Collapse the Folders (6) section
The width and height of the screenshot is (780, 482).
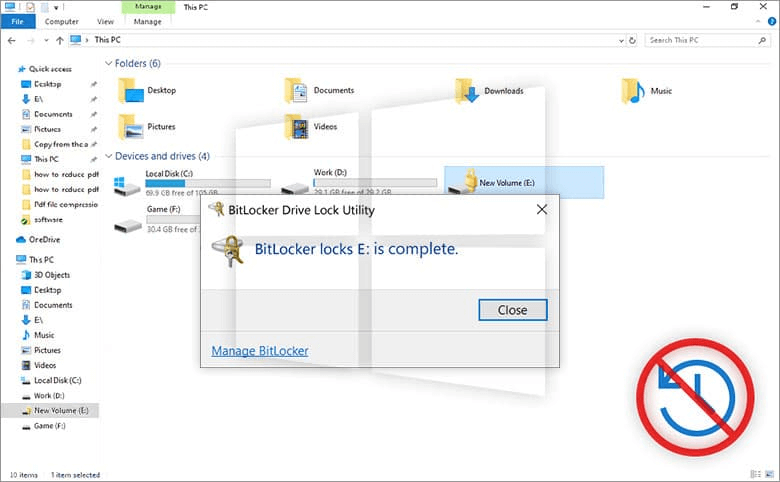point(108,63)
